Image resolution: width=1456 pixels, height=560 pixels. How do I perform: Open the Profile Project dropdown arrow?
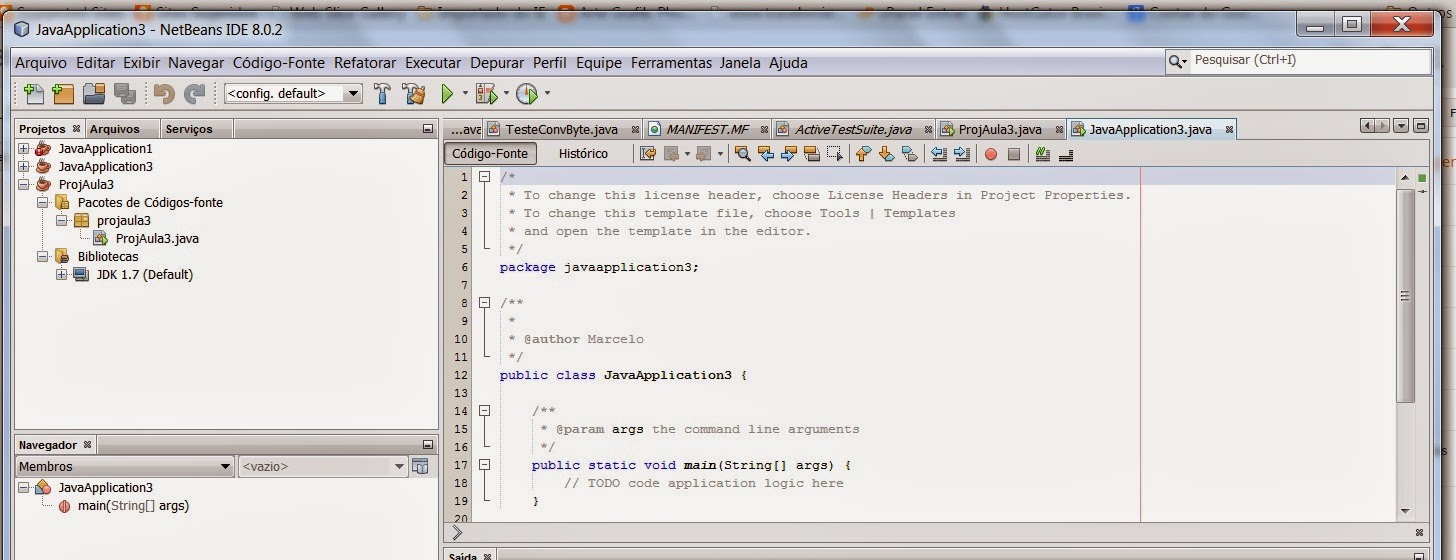(x=547, y=94)
